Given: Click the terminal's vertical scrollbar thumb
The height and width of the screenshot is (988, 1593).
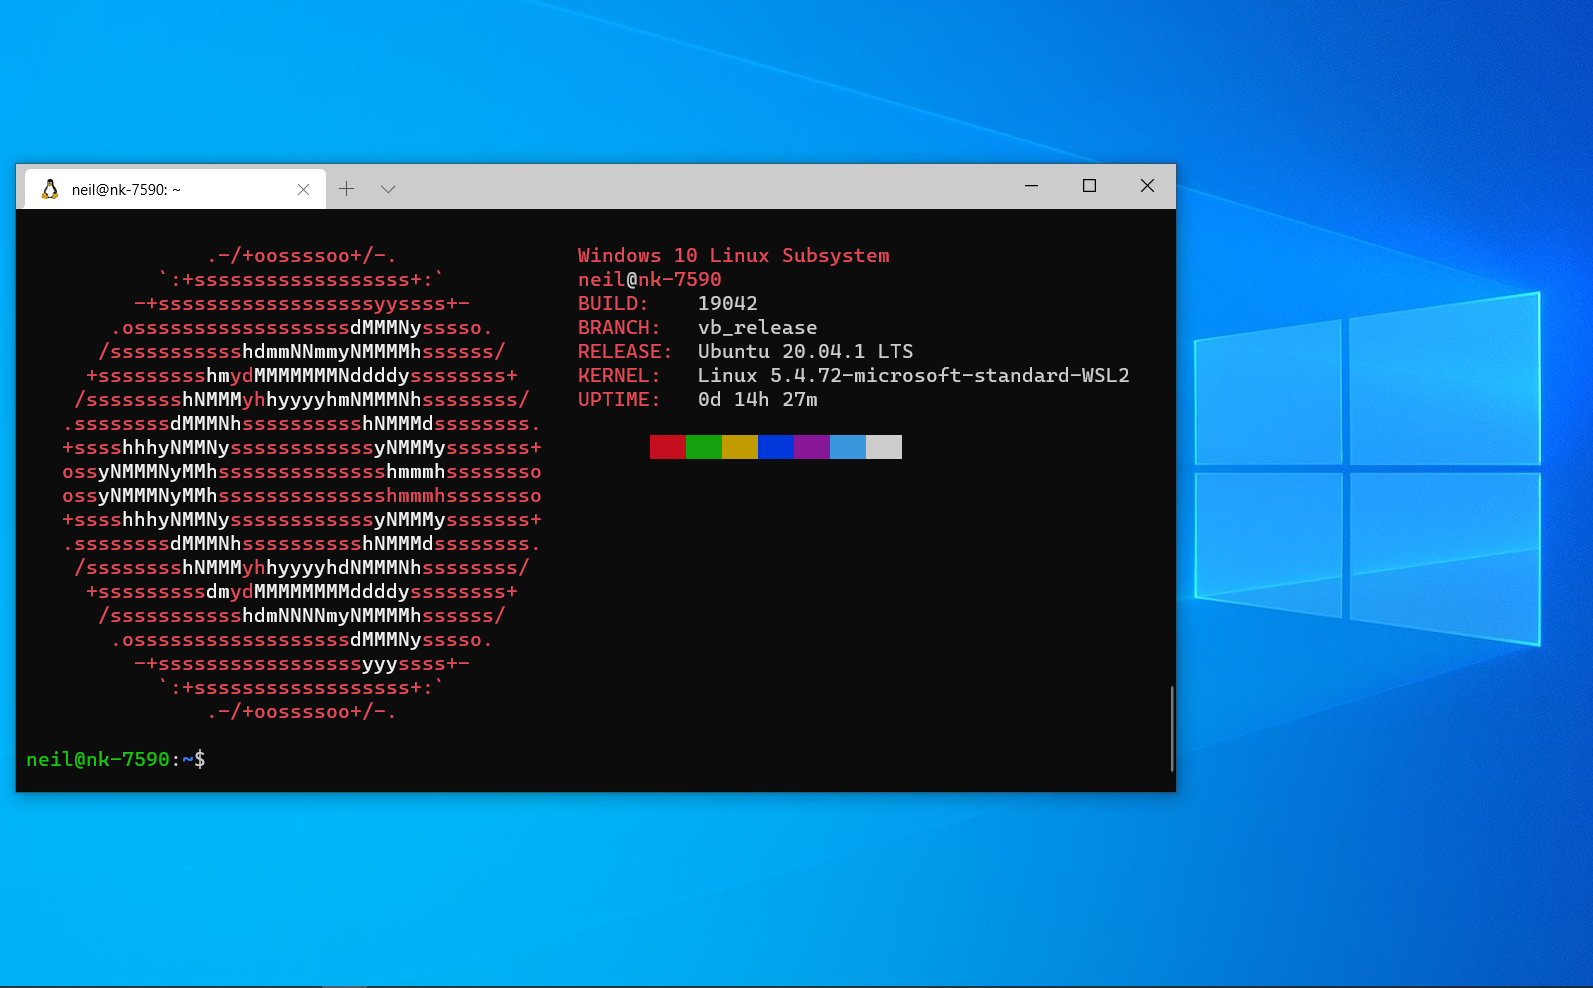Looking at the screenshot, I should pyautogui.click(x=1171, y=729).
